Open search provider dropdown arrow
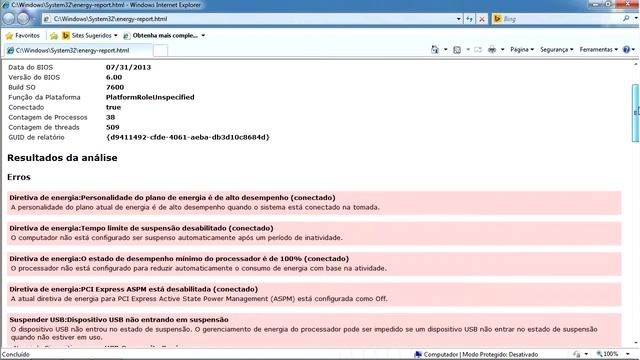 [x=636, y=18]
